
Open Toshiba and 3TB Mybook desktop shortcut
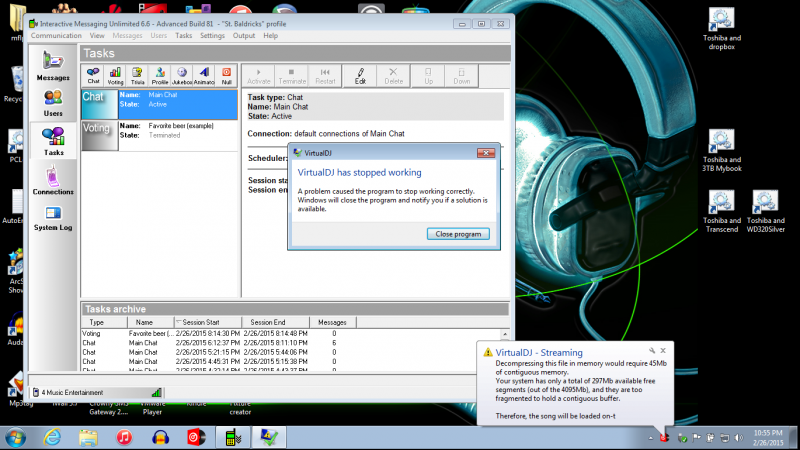pos(721,151)
